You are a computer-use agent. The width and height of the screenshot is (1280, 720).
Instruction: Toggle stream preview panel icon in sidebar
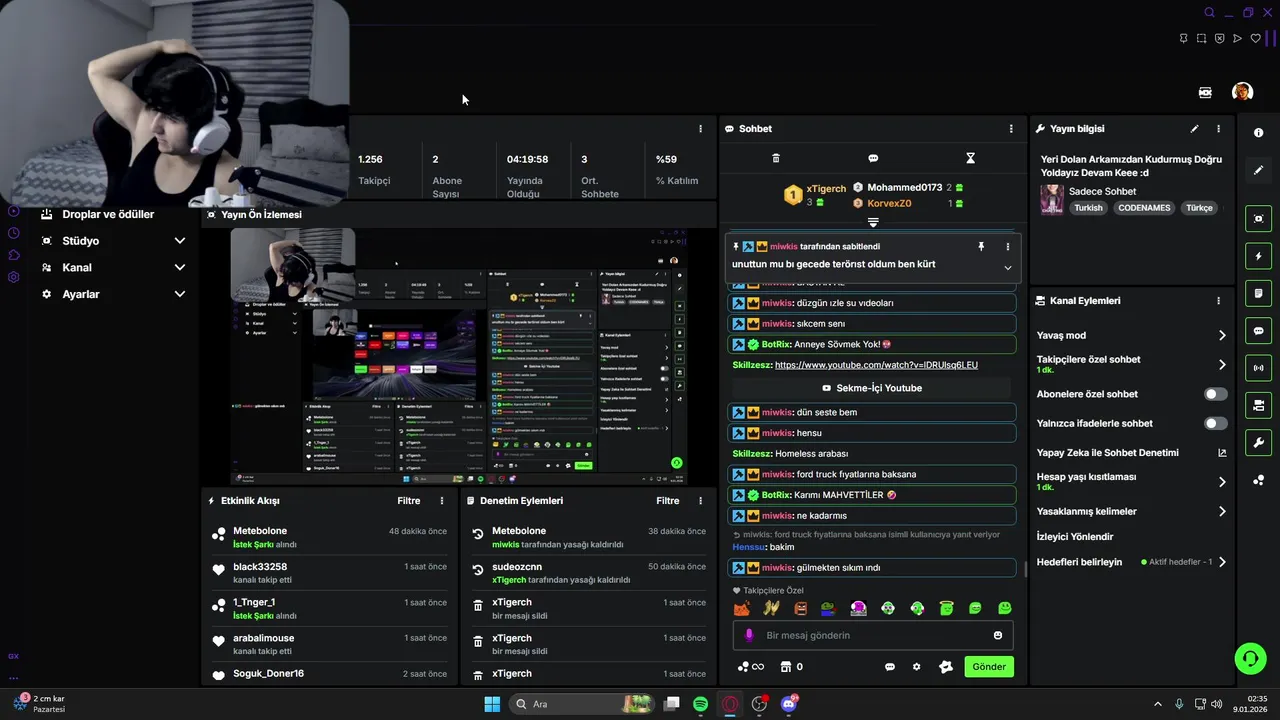pyautogui.click(x=1258, y=219)
